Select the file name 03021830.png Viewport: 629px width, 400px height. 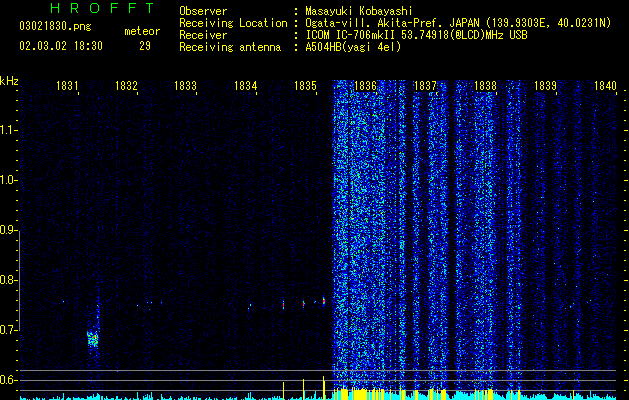[55, 26]
